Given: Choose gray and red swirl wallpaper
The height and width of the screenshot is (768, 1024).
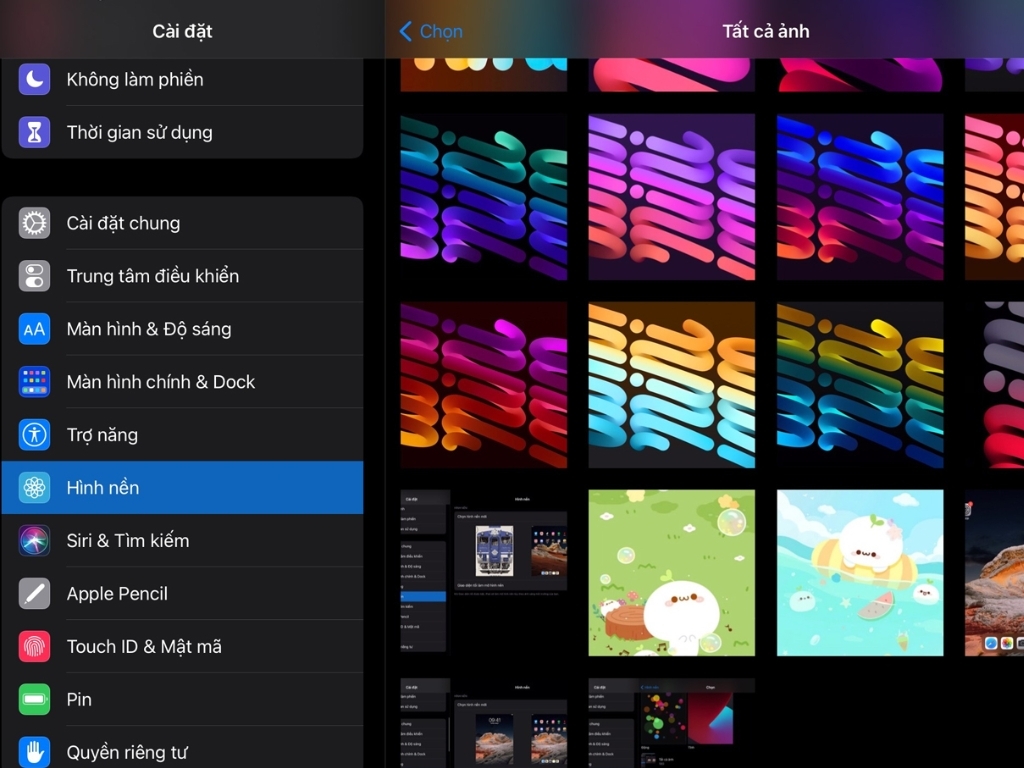Looking at the screenshot, I should [x=994, y=385].
